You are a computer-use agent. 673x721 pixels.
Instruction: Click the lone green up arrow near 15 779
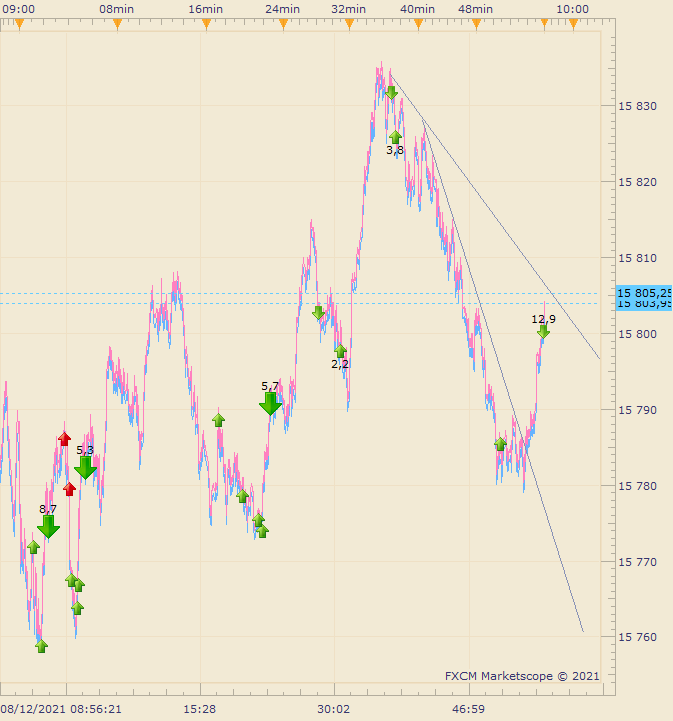point(243,496)
